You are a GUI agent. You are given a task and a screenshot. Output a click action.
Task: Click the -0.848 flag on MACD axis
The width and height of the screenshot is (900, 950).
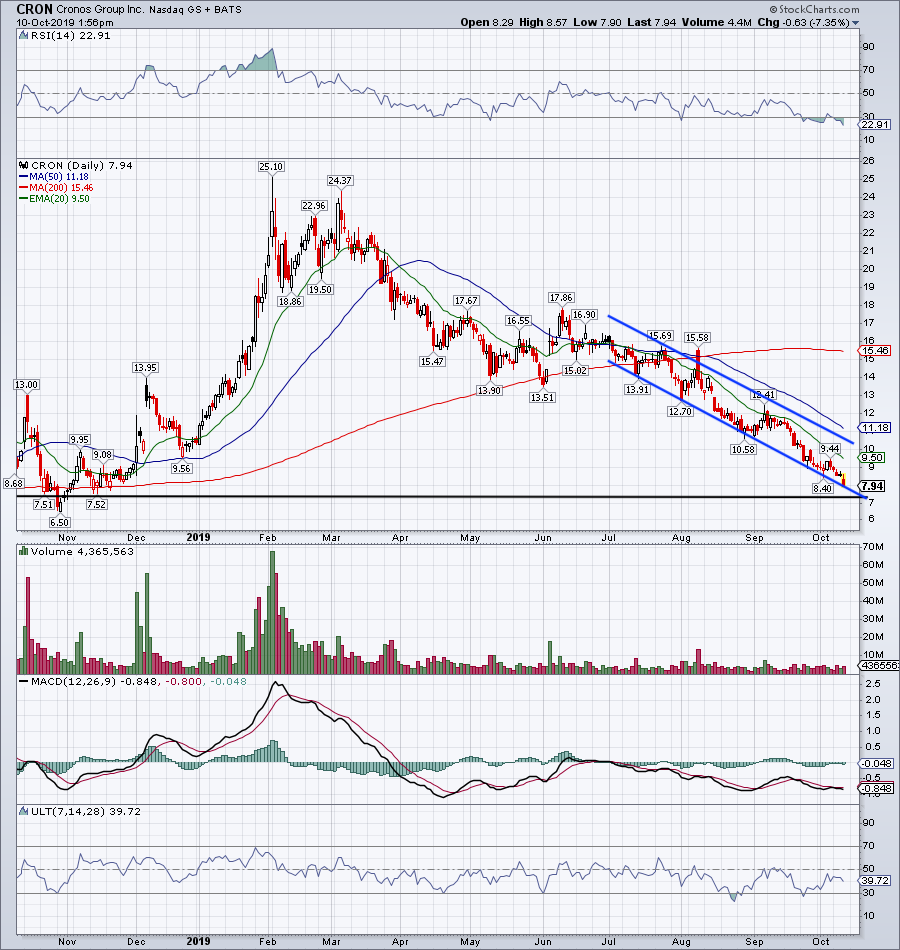point(876,788)
